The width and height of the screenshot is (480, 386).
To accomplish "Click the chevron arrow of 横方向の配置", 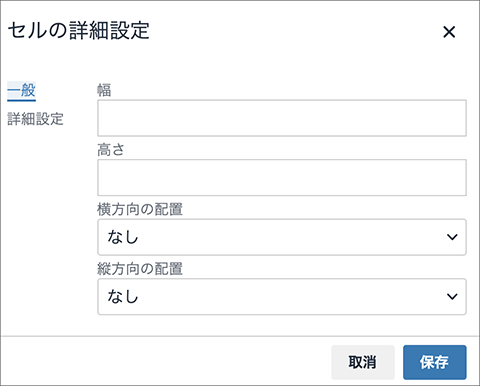I will (452, 237).
